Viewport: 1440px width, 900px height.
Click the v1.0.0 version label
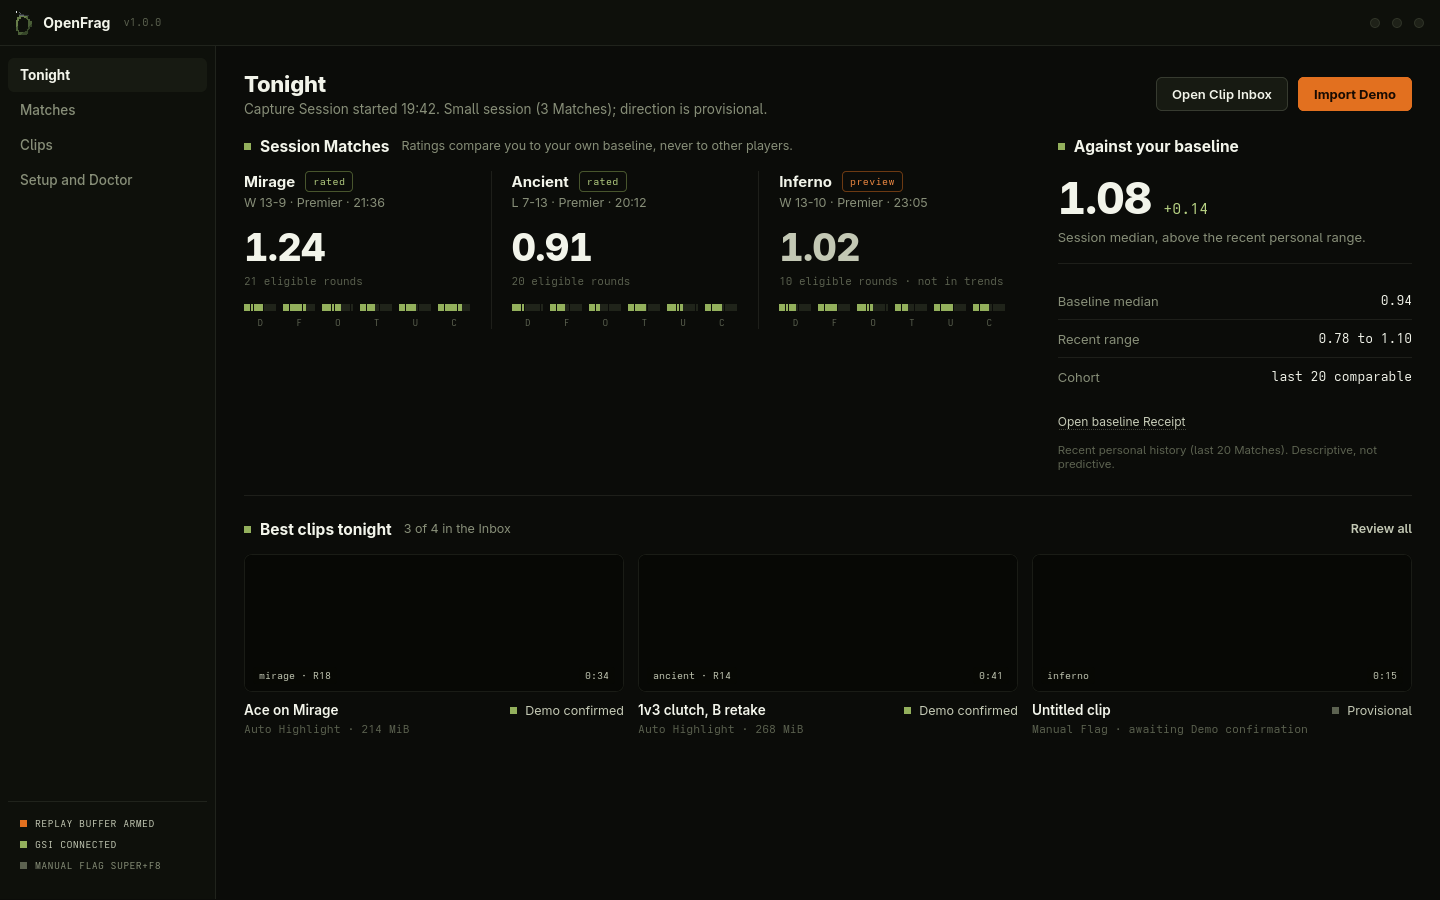point(142,22)
